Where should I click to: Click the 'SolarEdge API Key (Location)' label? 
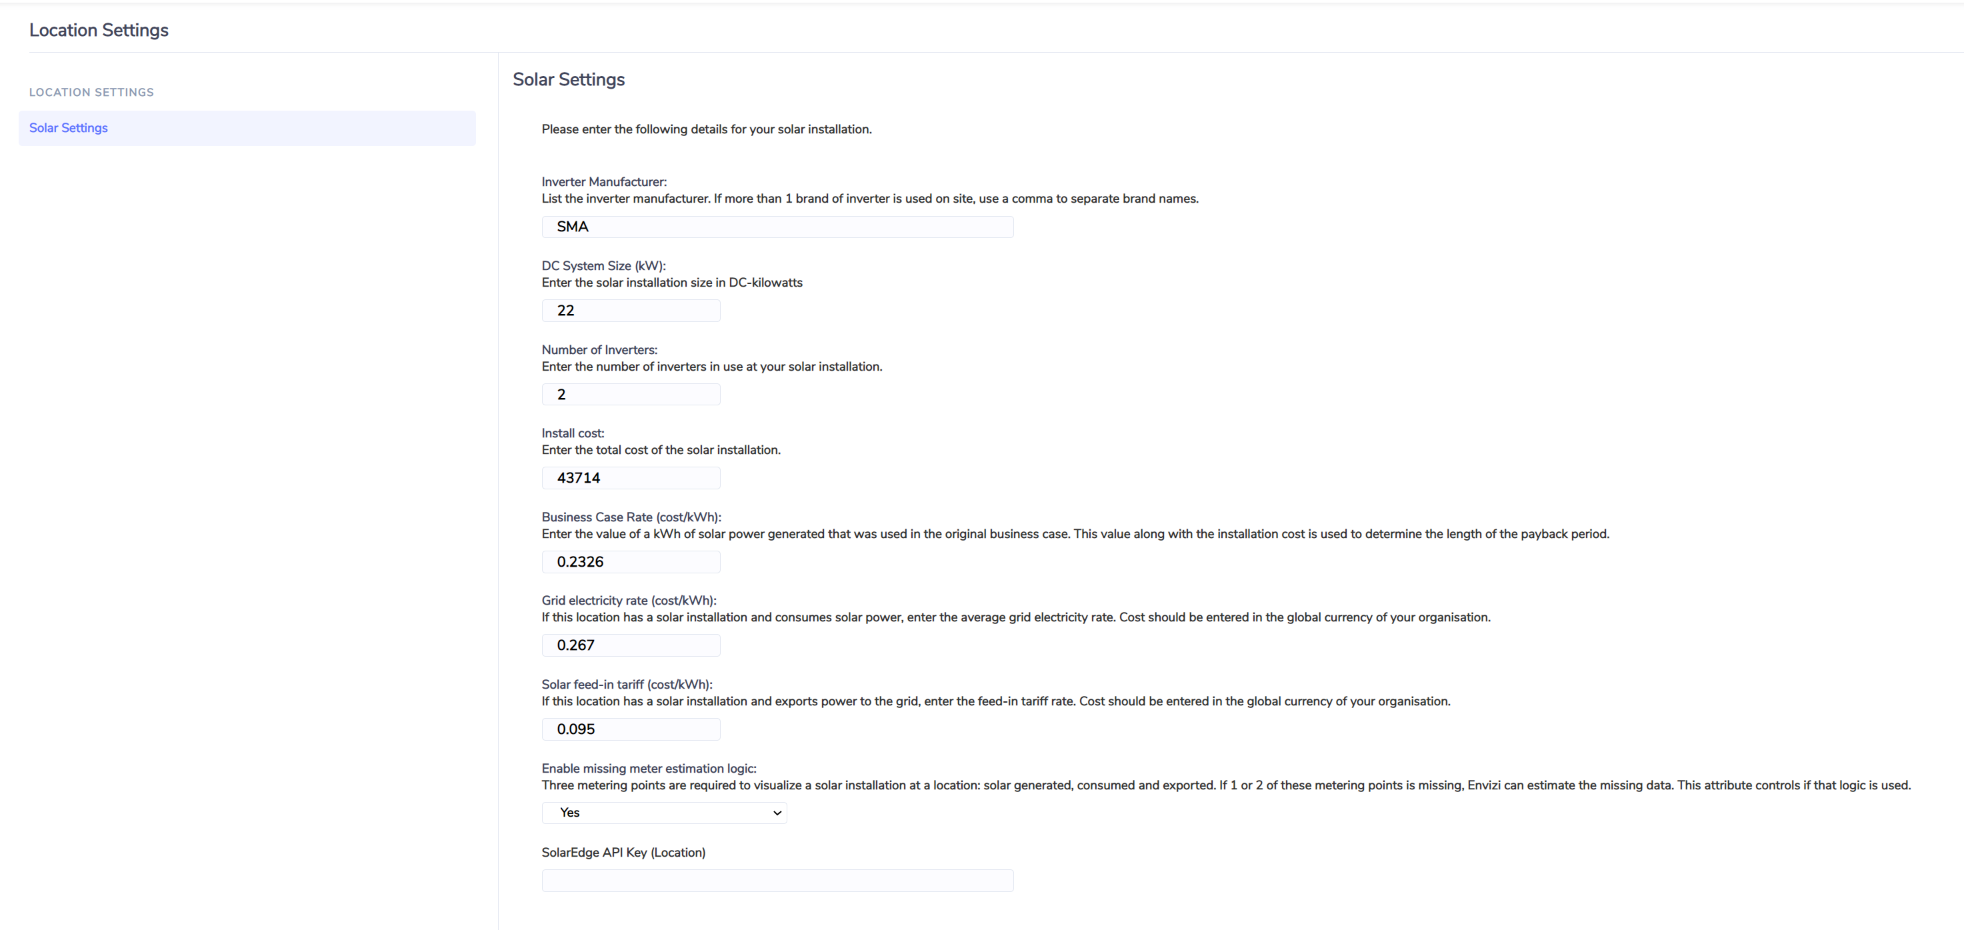click(x=624, y=853)
